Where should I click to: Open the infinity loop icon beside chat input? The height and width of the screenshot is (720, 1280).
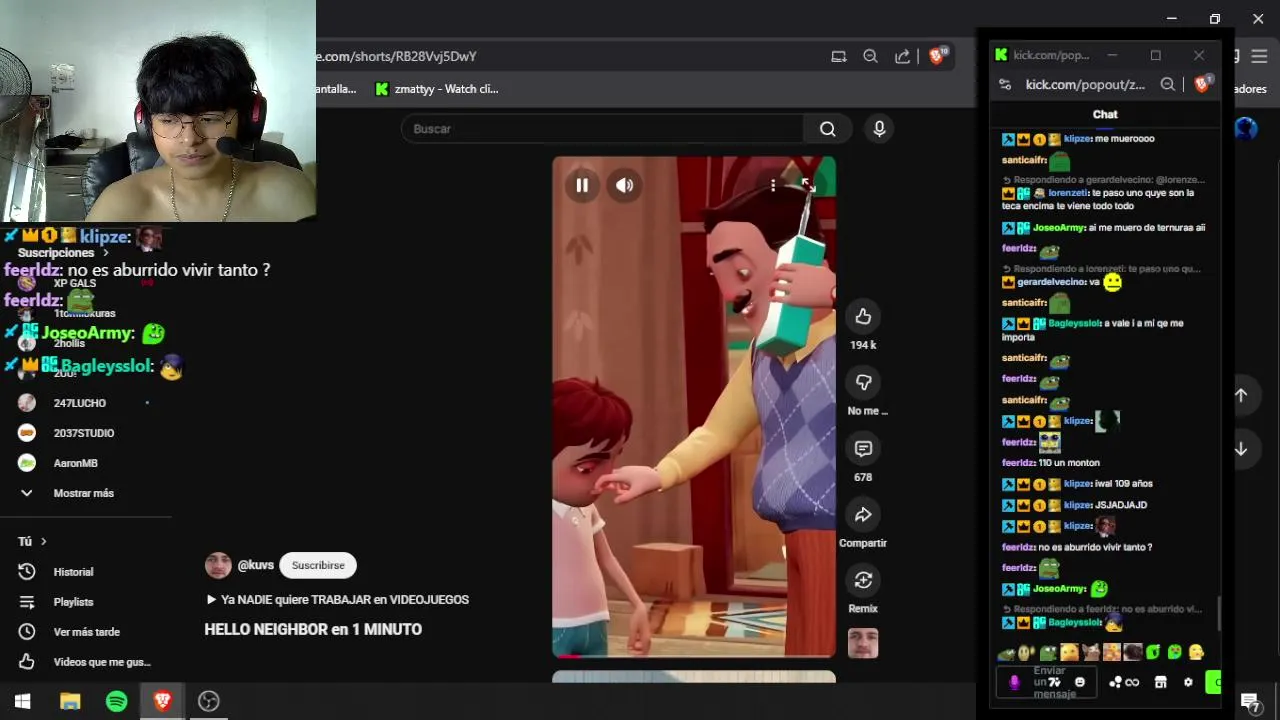click(x=1132, y=682)
